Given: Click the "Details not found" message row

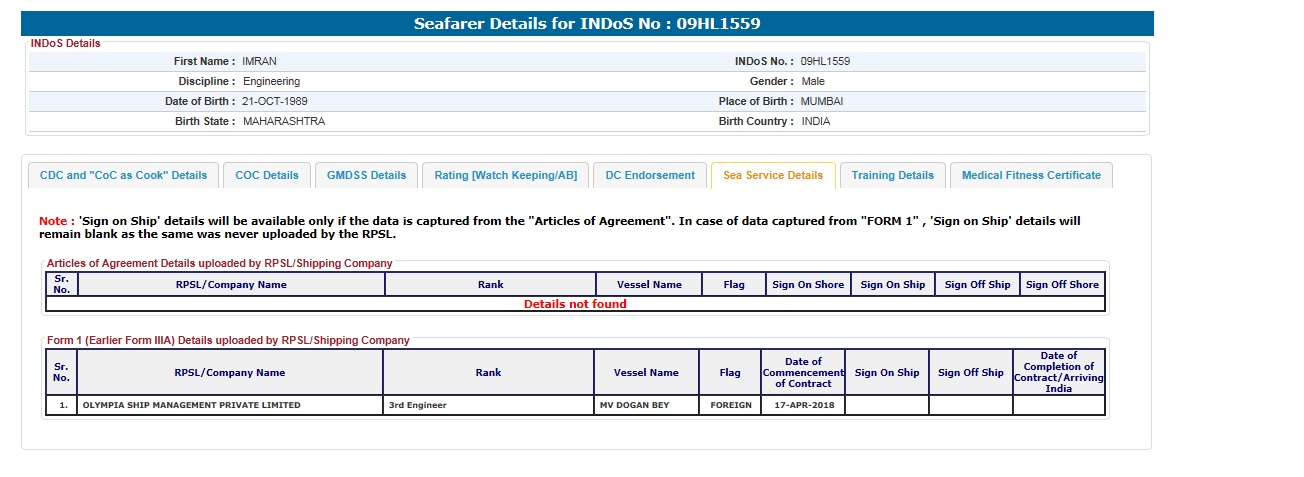Looking at the screenshot, I should click(x=575, y=304).
